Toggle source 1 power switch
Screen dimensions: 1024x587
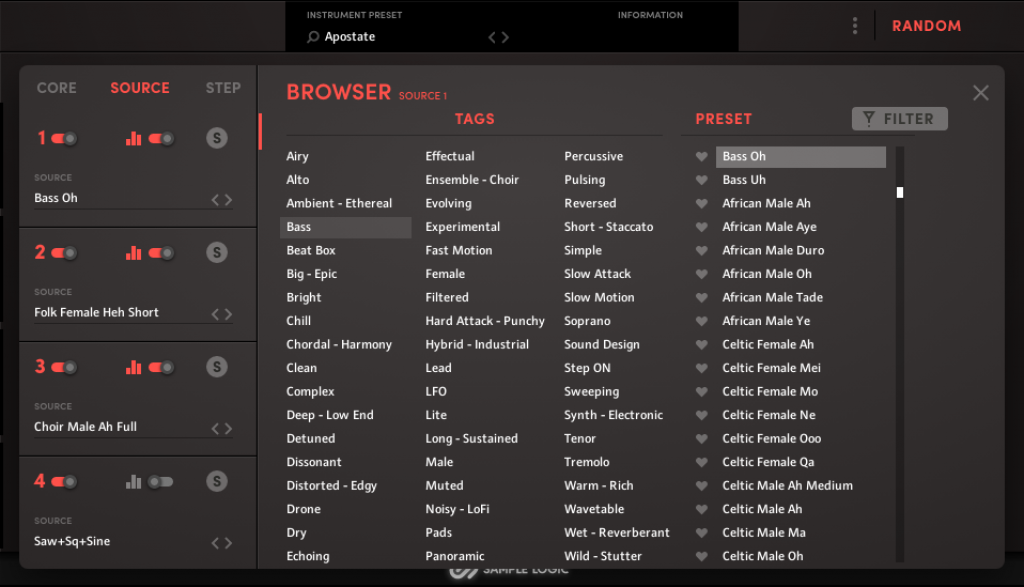tap(64, 138)
